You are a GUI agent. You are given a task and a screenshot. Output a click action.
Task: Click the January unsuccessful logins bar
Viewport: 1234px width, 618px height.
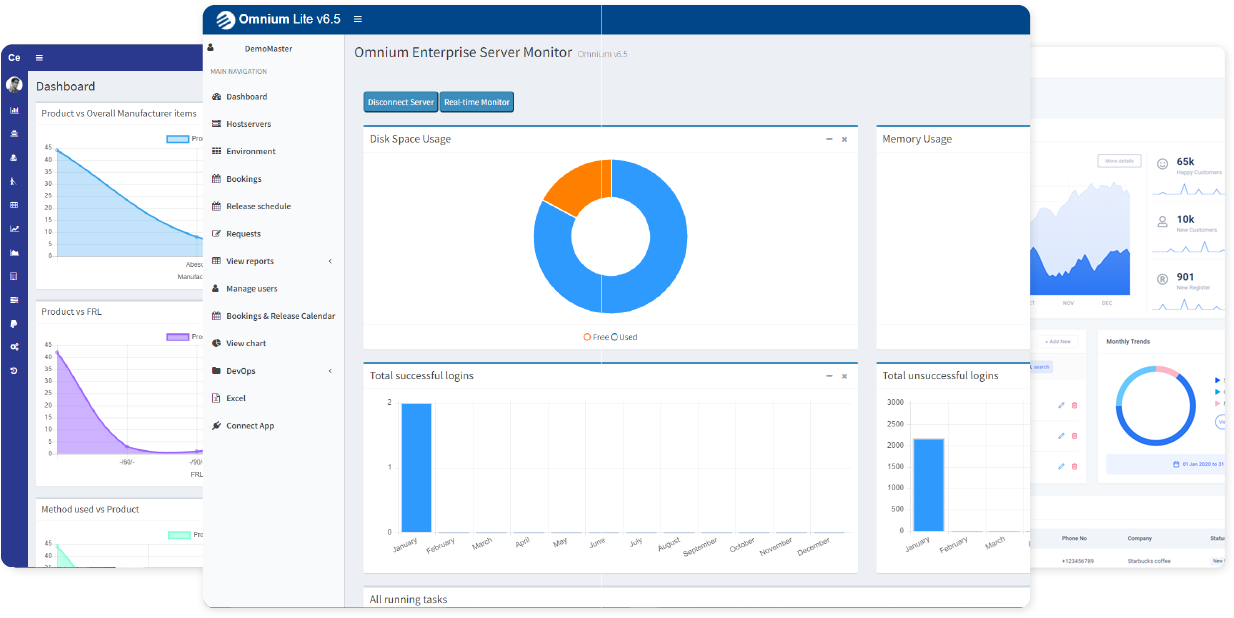coord(928,484)
